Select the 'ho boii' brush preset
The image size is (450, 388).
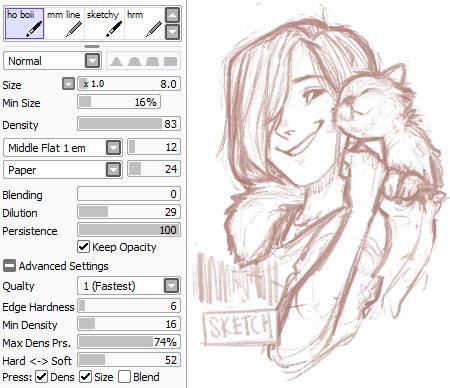click(24, 24)
